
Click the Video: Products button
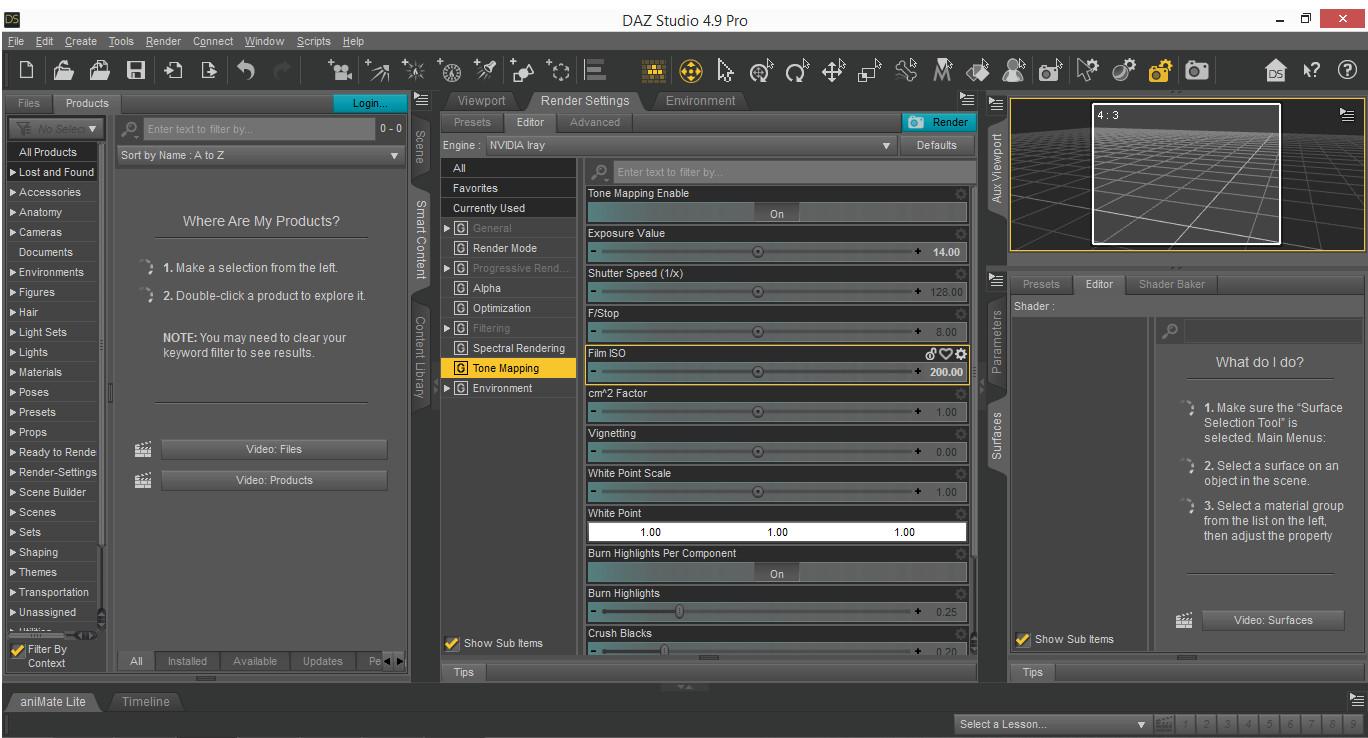[274, 480]
